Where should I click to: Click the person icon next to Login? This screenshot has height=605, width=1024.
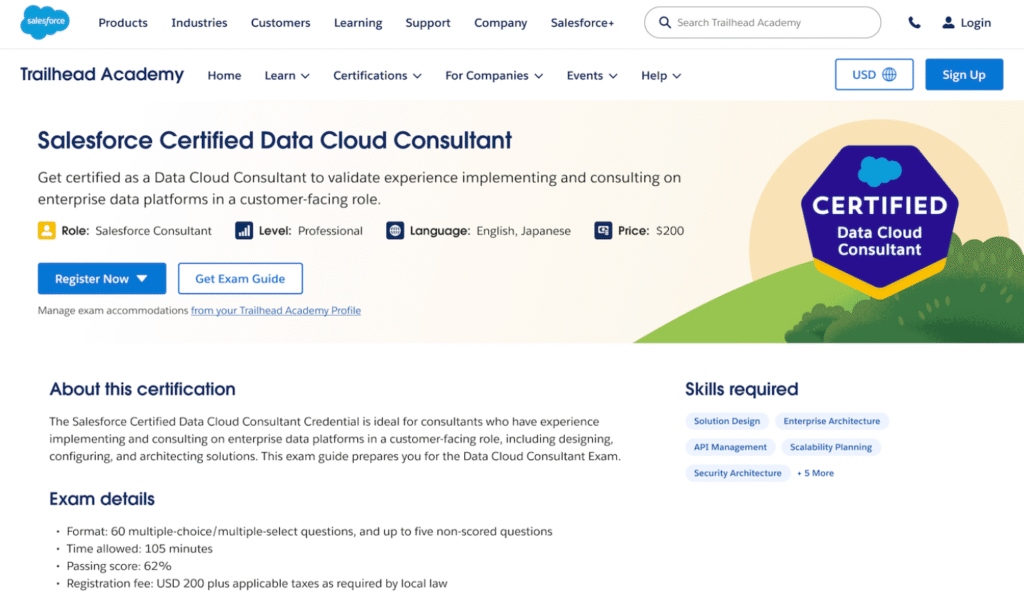coord(947,22)
